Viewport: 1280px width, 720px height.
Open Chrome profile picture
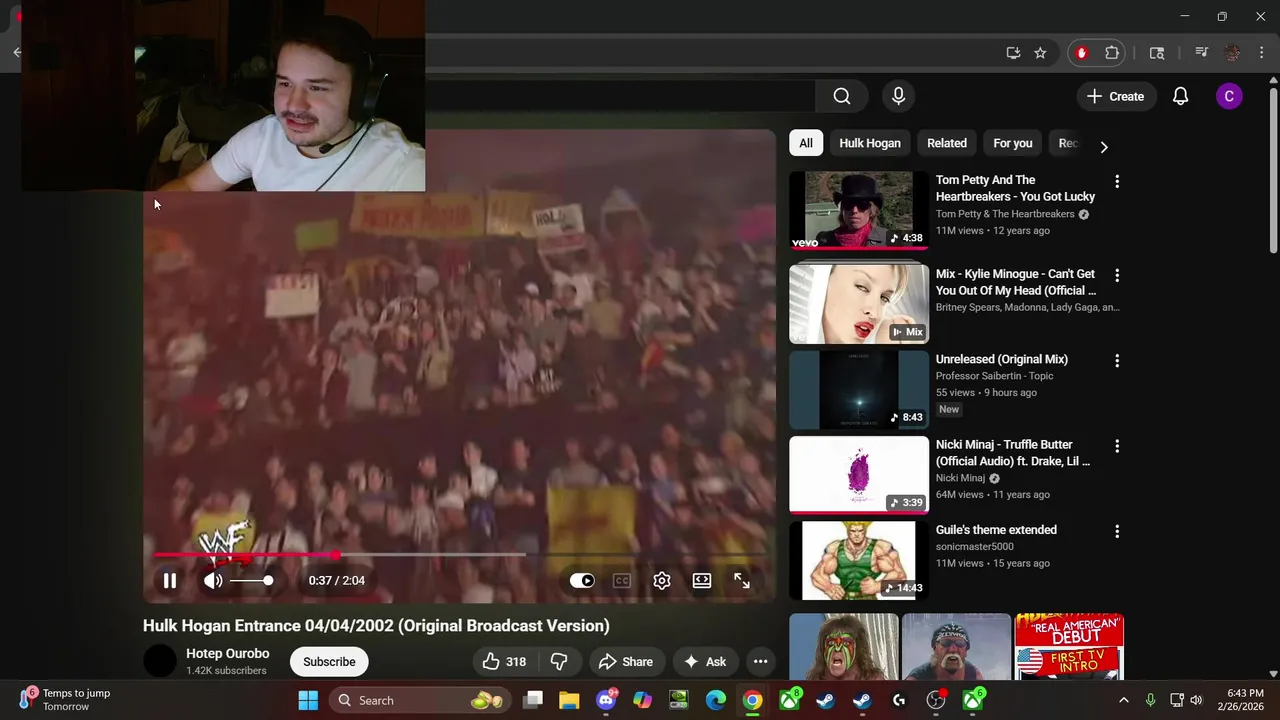click(x=1233, y=53)
